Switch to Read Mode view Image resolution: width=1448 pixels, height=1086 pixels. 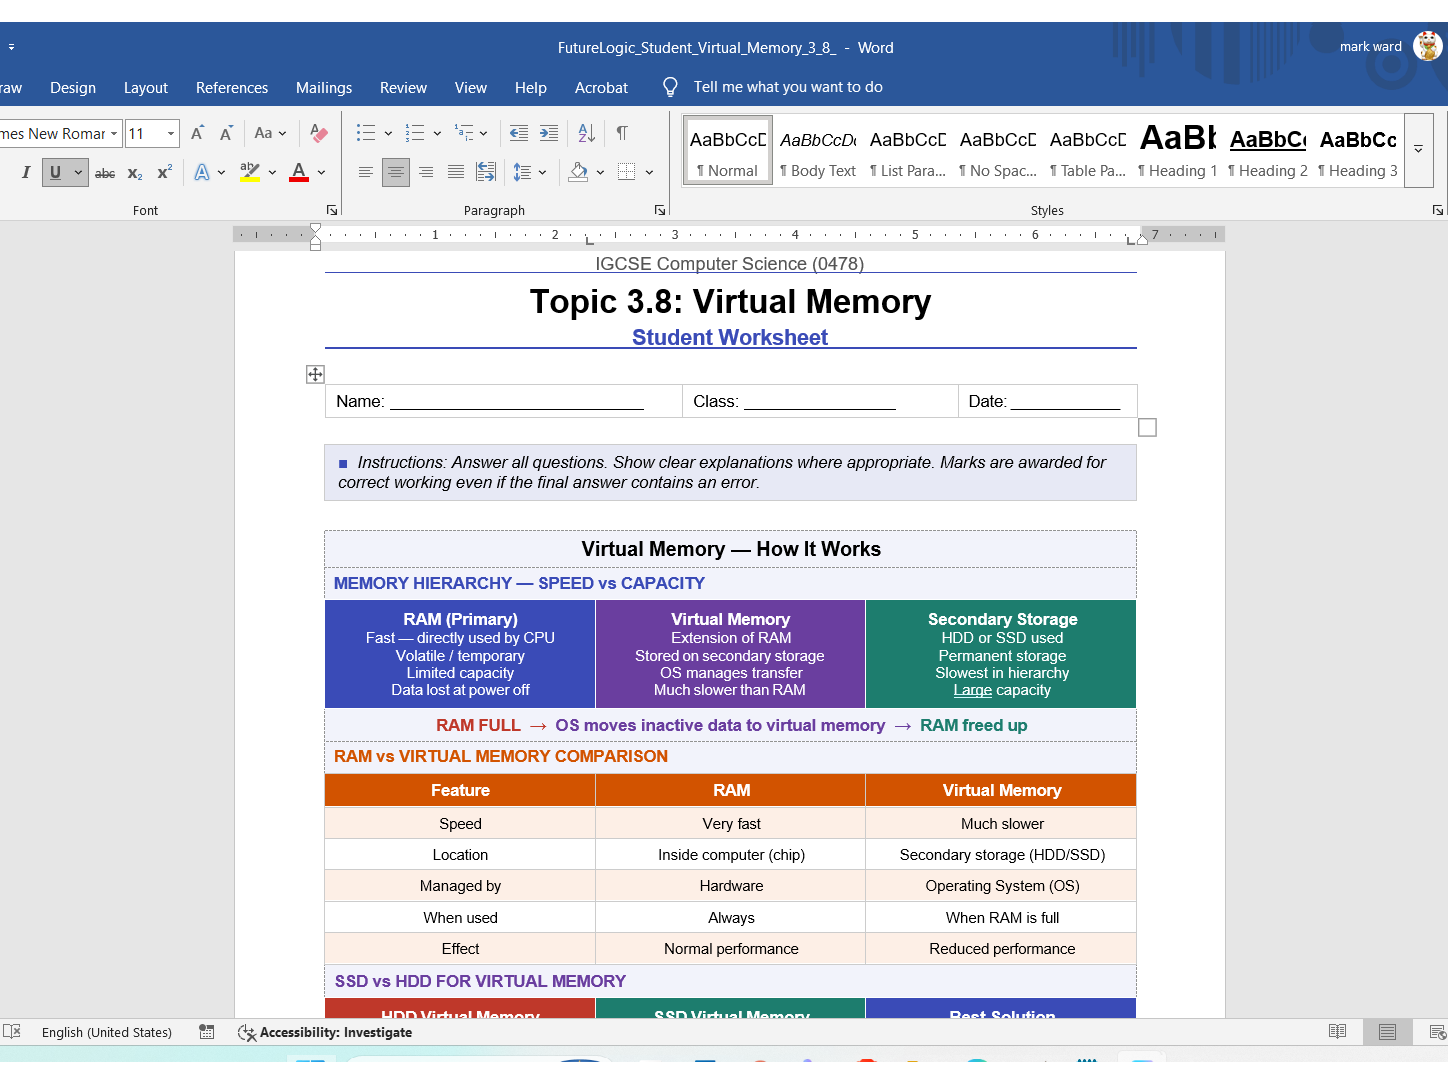pos(1337,1032)
